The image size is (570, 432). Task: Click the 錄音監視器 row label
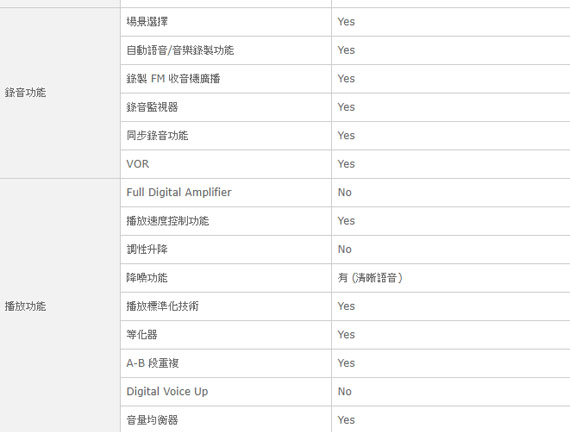tap(152, 107)
